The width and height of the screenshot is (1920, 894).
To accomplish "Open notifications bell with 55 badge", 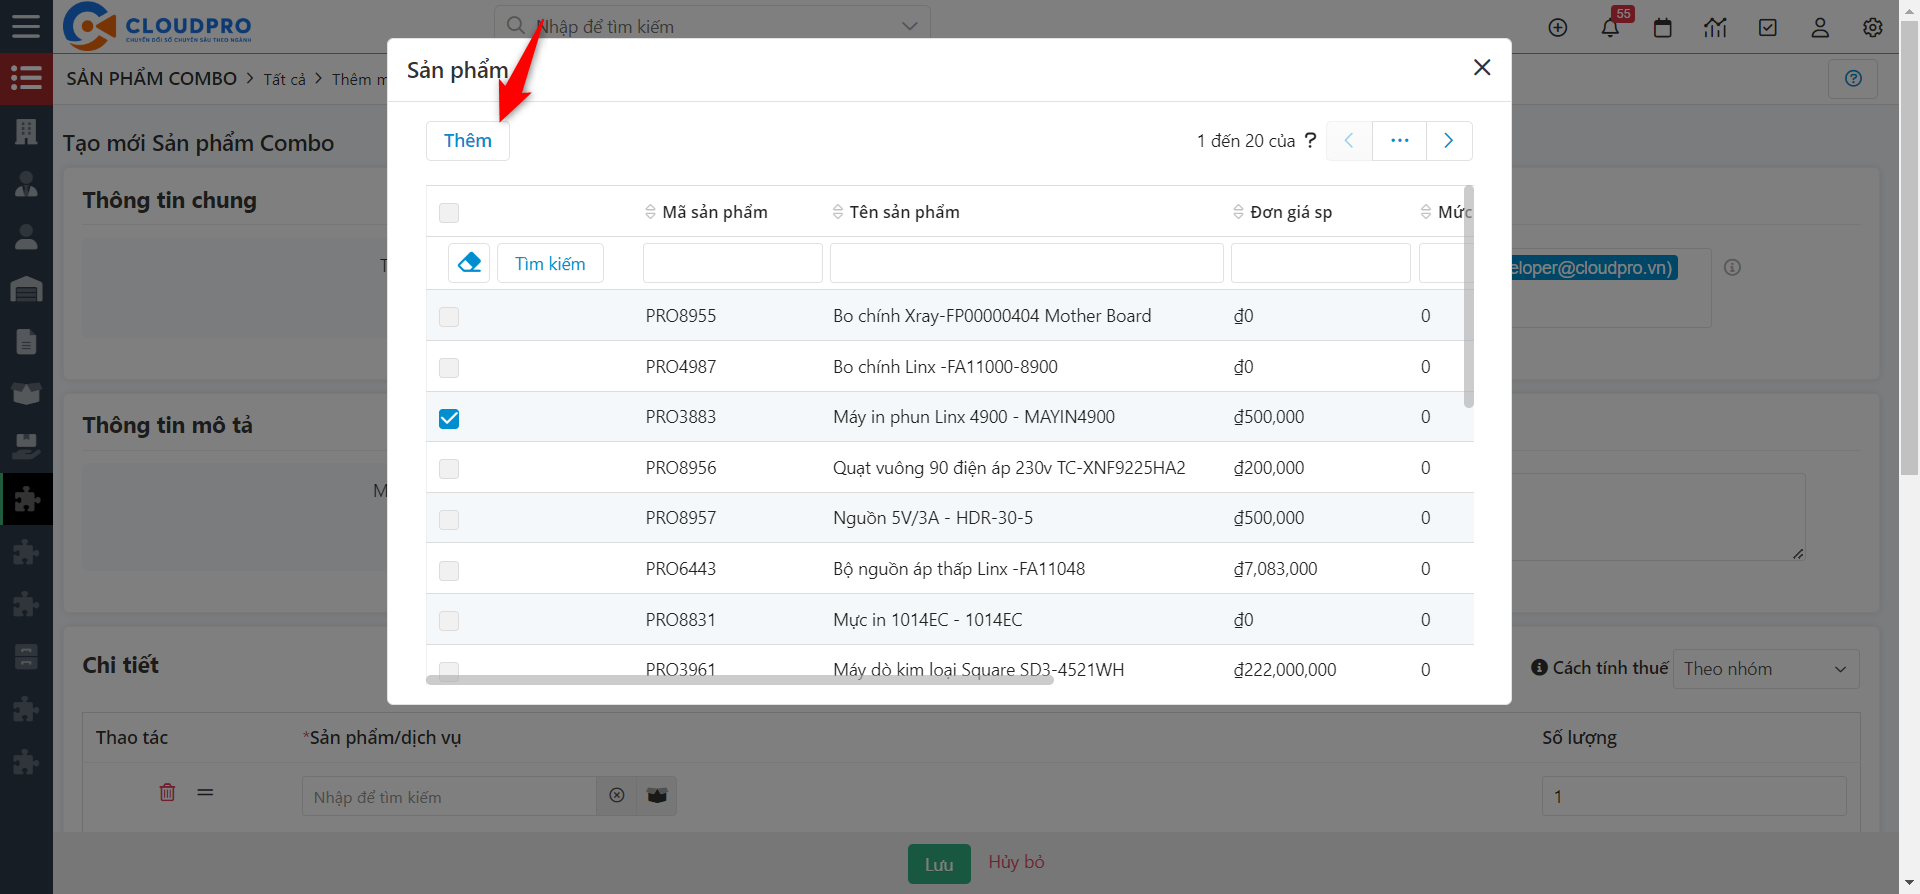I will 1610,27.
